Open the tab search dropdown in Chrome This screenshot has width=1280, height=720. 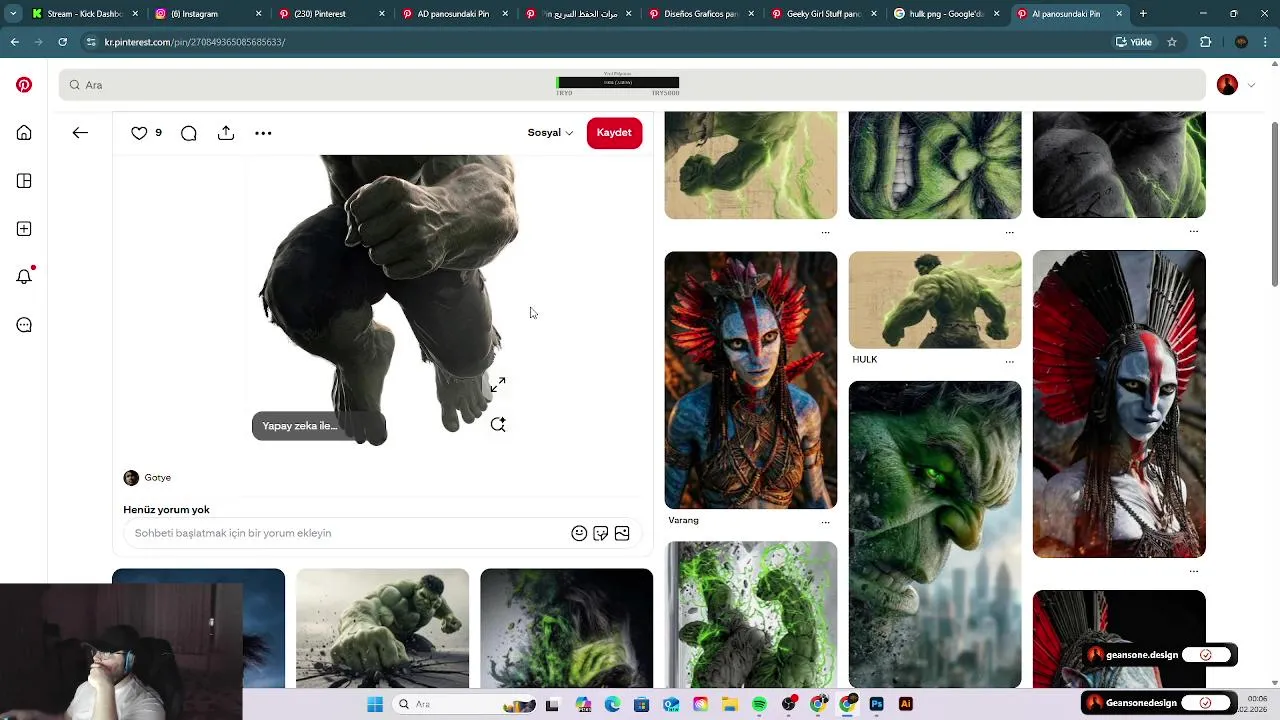[13, 14]
